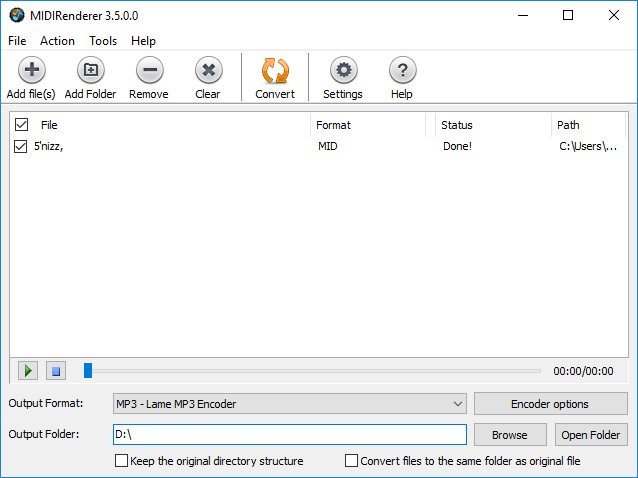
Task: Open the File menu
Action: [17, 41]
